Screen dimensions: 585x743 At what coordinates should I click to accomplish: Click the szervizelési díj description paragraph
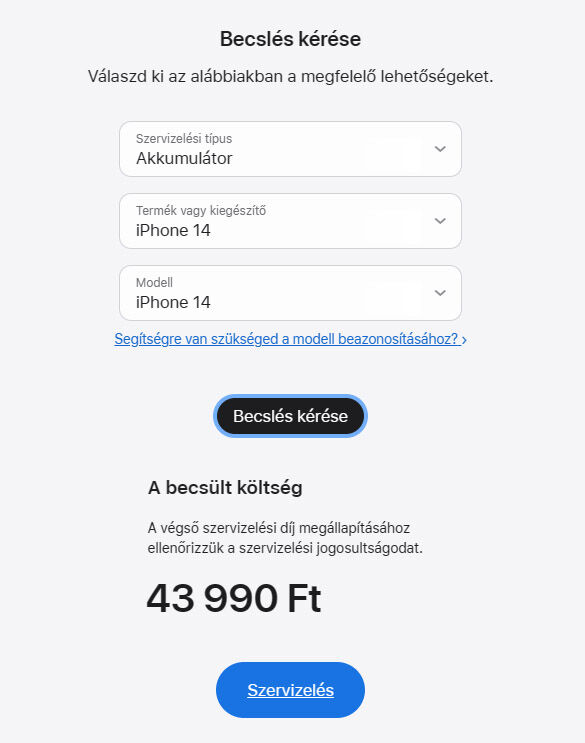(285, 538)
